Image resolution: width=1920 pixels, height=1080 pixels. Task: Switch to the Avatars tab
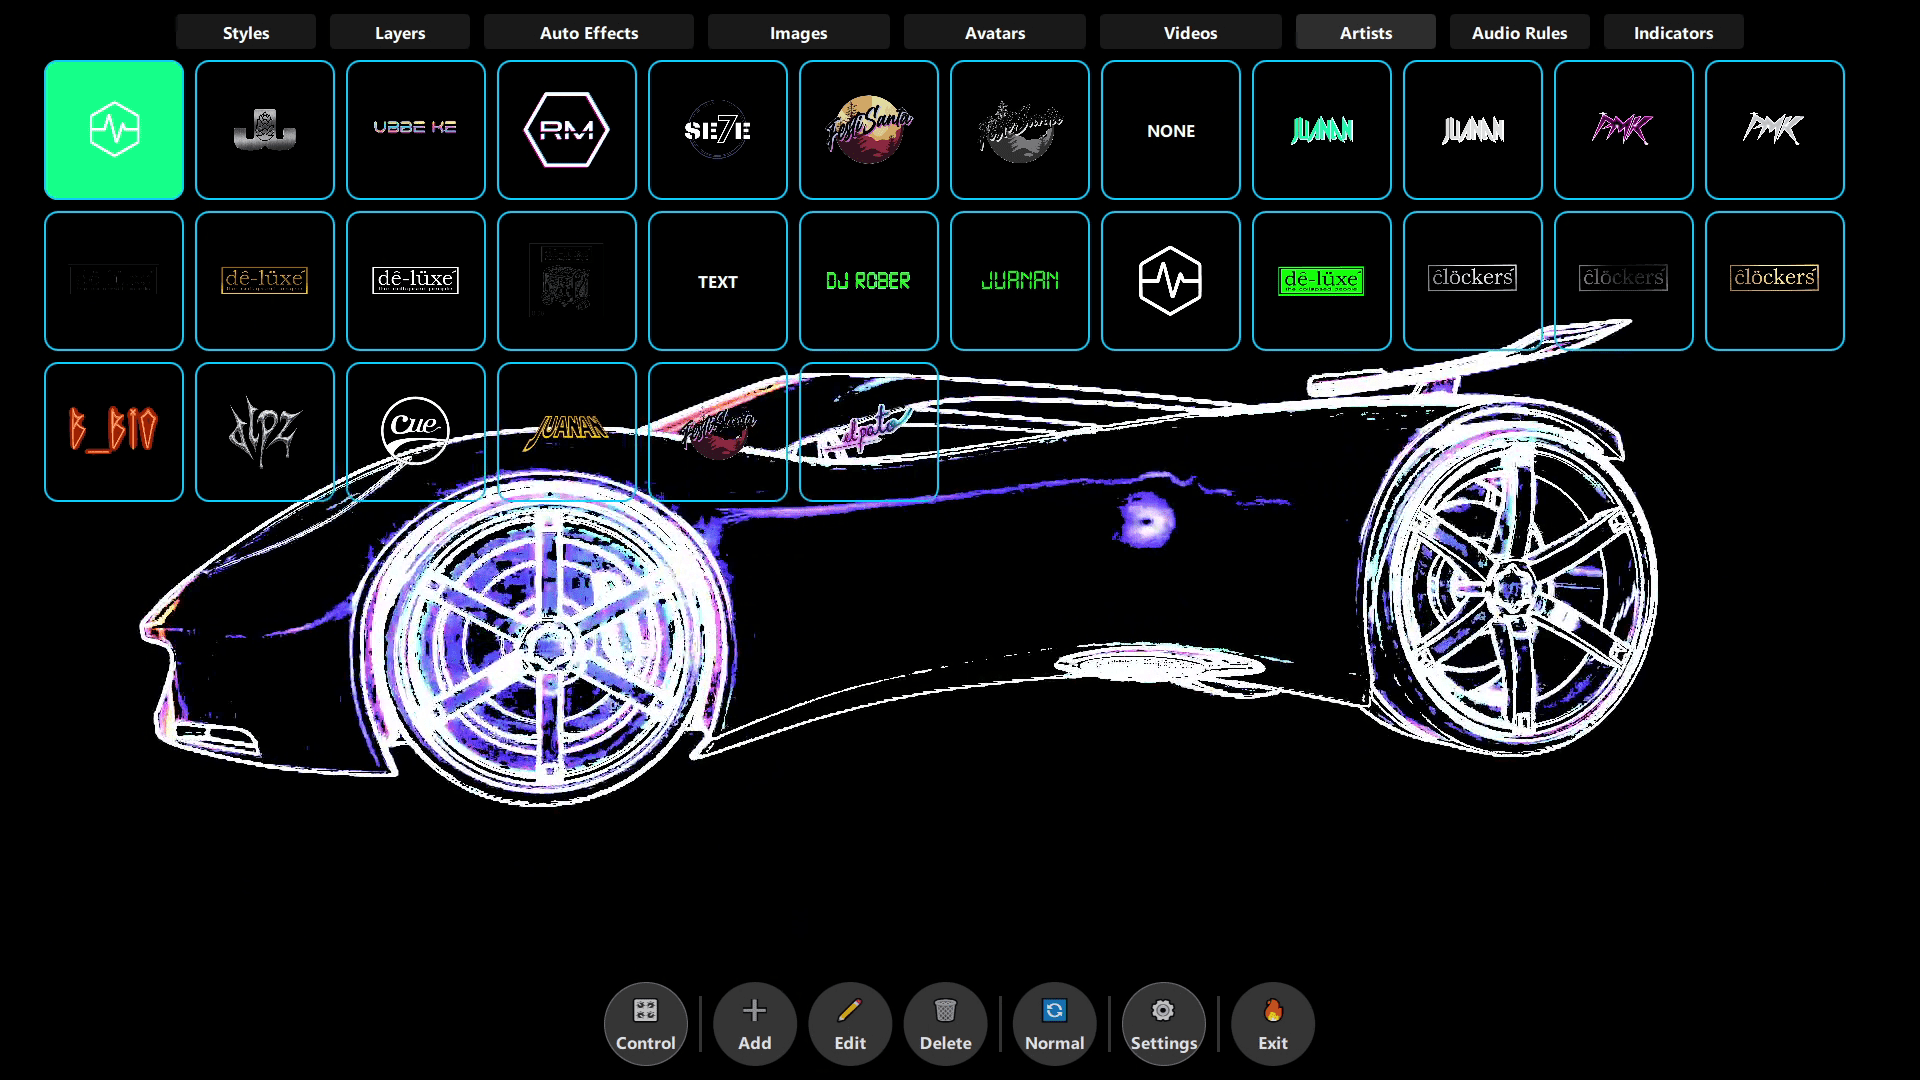(x=994, y=32)
